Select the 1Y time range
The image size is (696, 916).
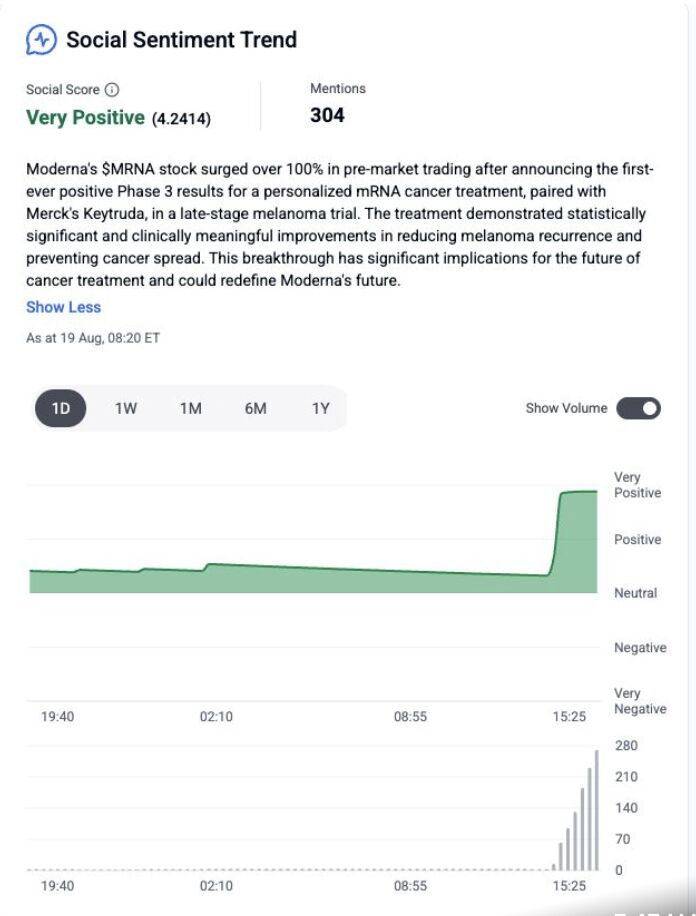320,408
